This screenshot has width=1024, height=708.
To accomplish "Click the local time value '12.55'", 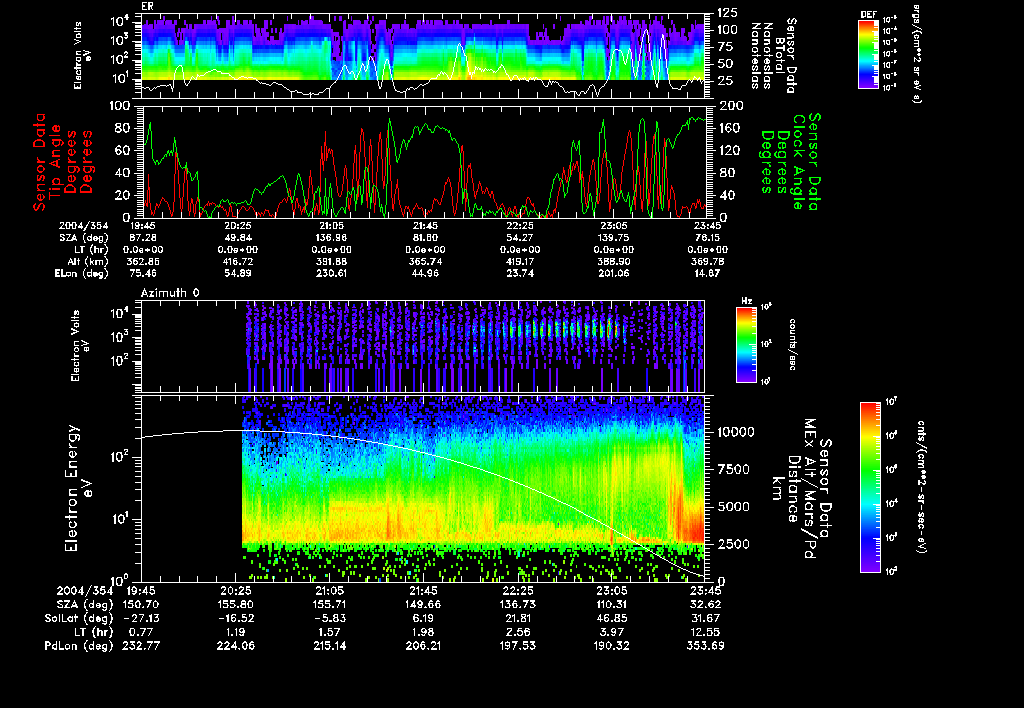I will tap(706, 632).
